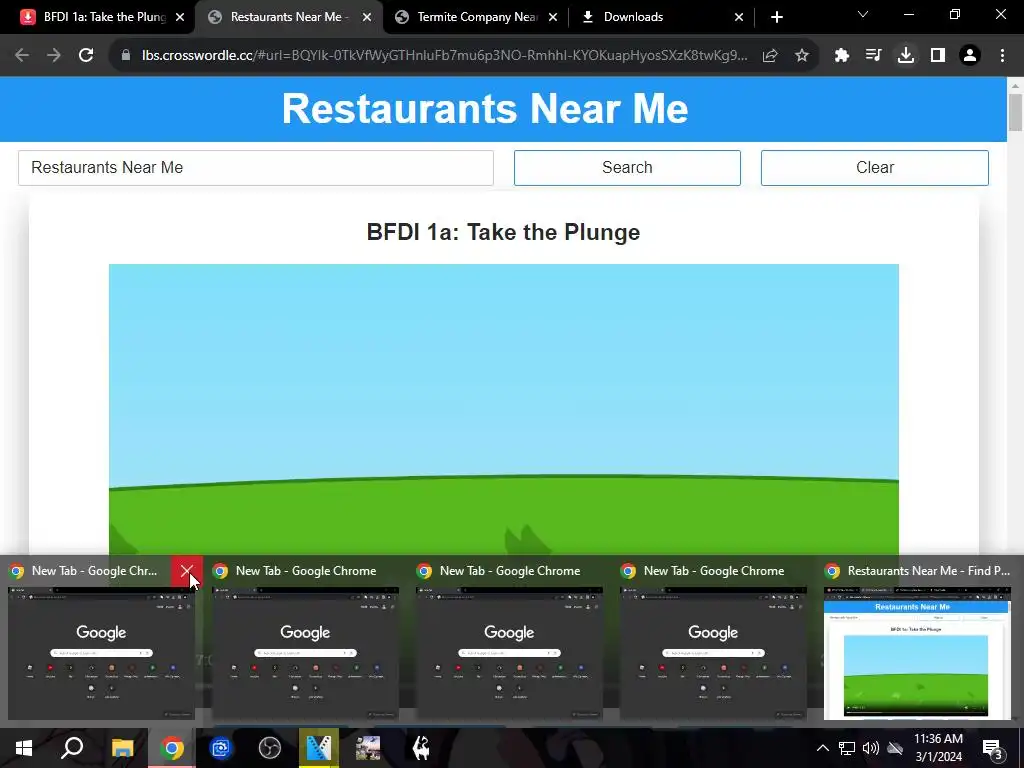Close first New Tab preview with red X
The width and height of the screenshot is (1024, 768).
click(187, 571)
